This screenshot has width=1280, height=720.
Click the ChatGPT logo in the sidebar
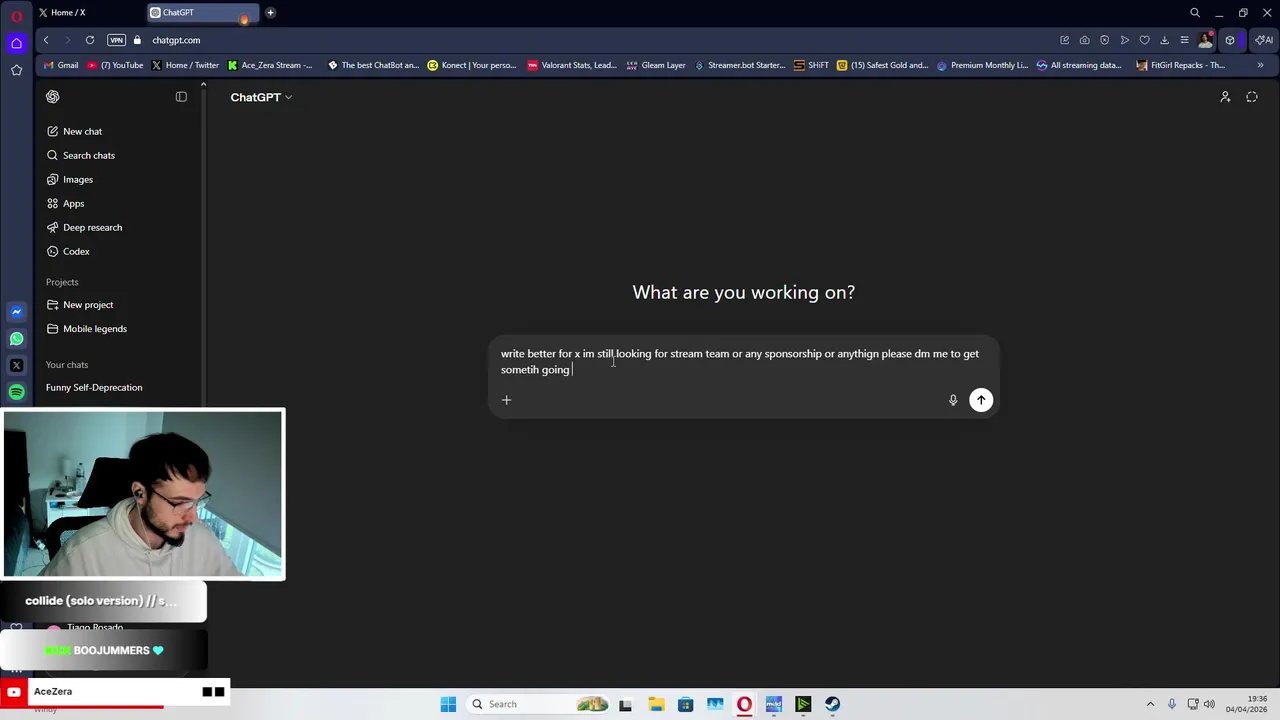click(x=53, y=97)
